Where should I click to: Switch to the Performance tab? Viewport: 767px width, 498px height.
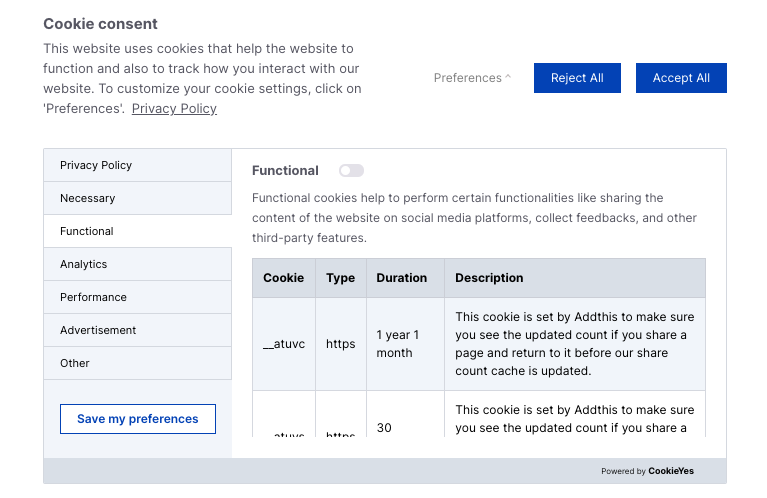coord(137,297)
